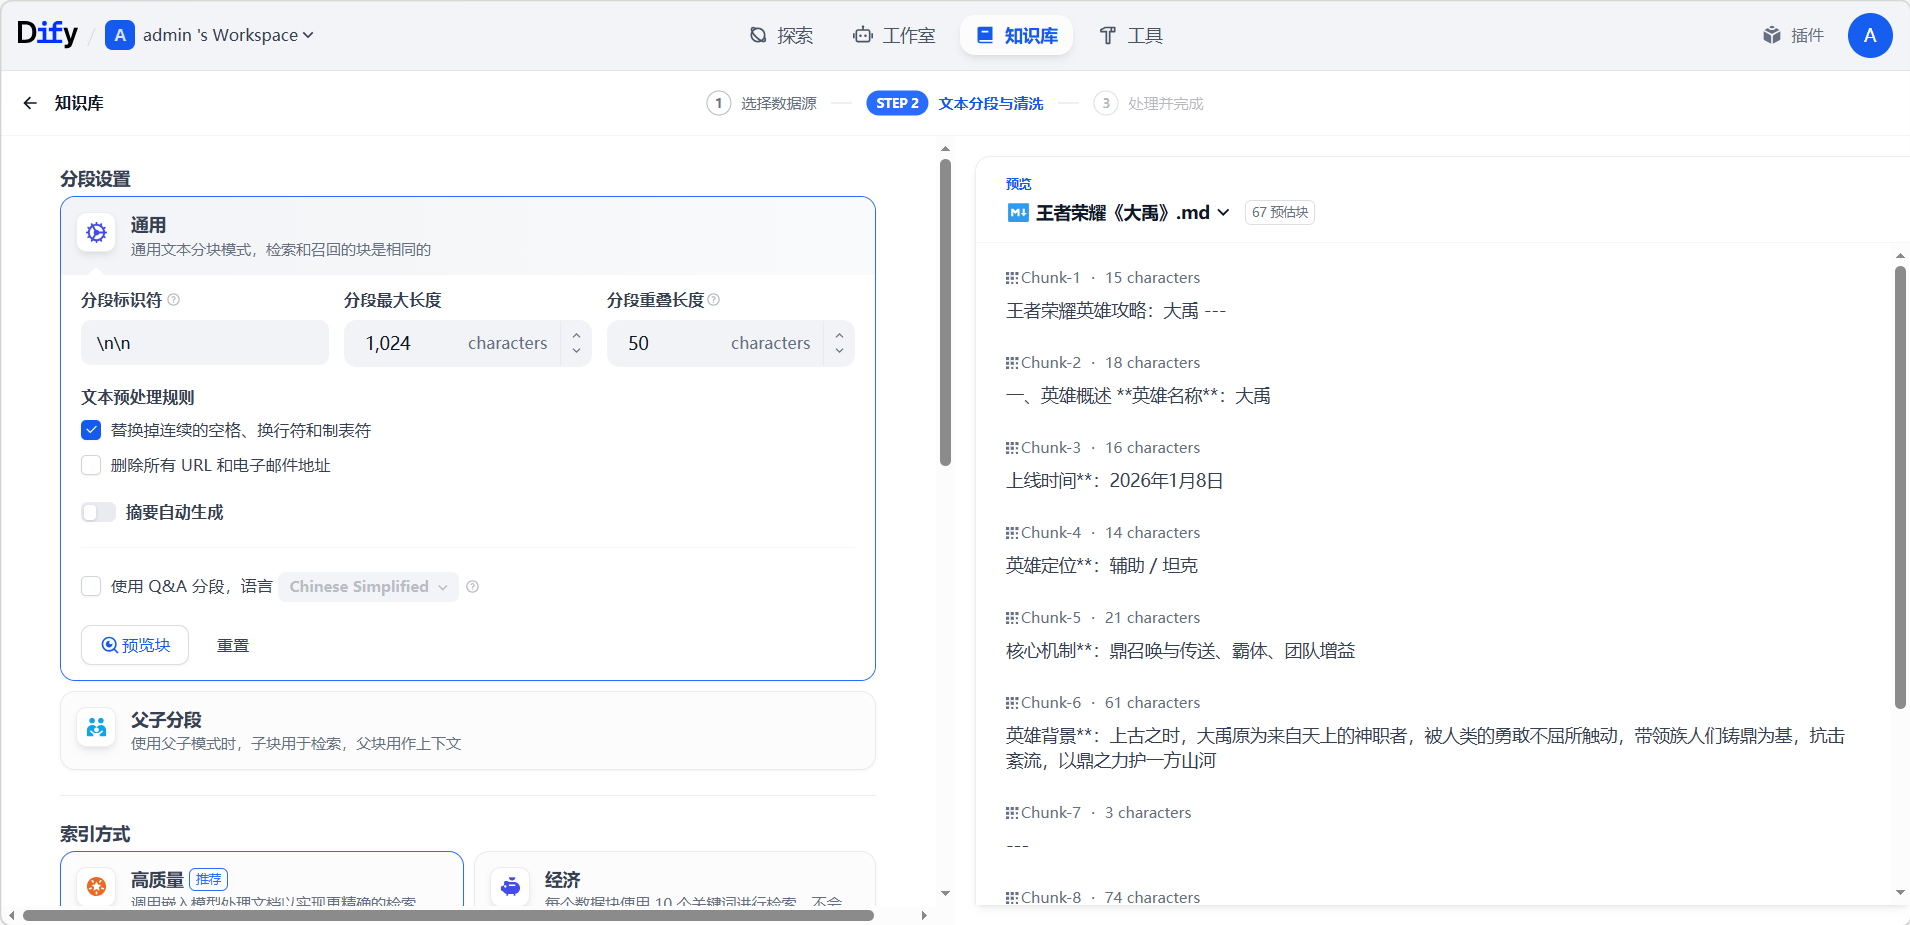1910x925 pixels.
Task: Switch to the 知识库 tab
Action: pos(1016,35)
